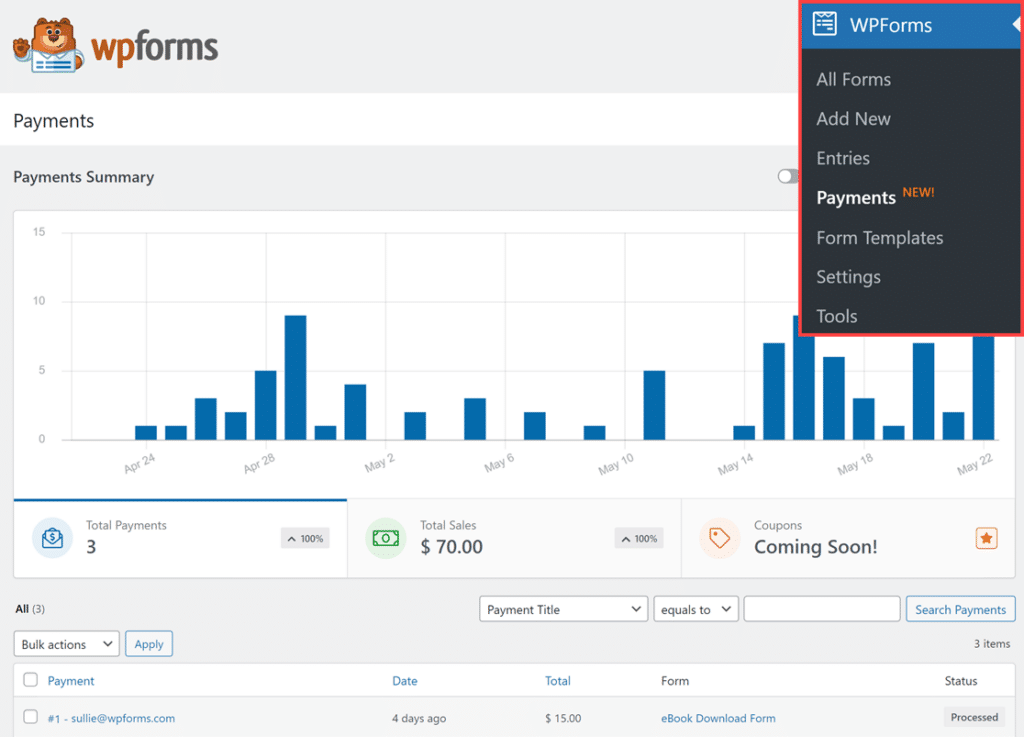Viewport: 1024px width, 737px height.
Task: Click the 100% badge beside Total Sales
Action: tap(639, 538)
